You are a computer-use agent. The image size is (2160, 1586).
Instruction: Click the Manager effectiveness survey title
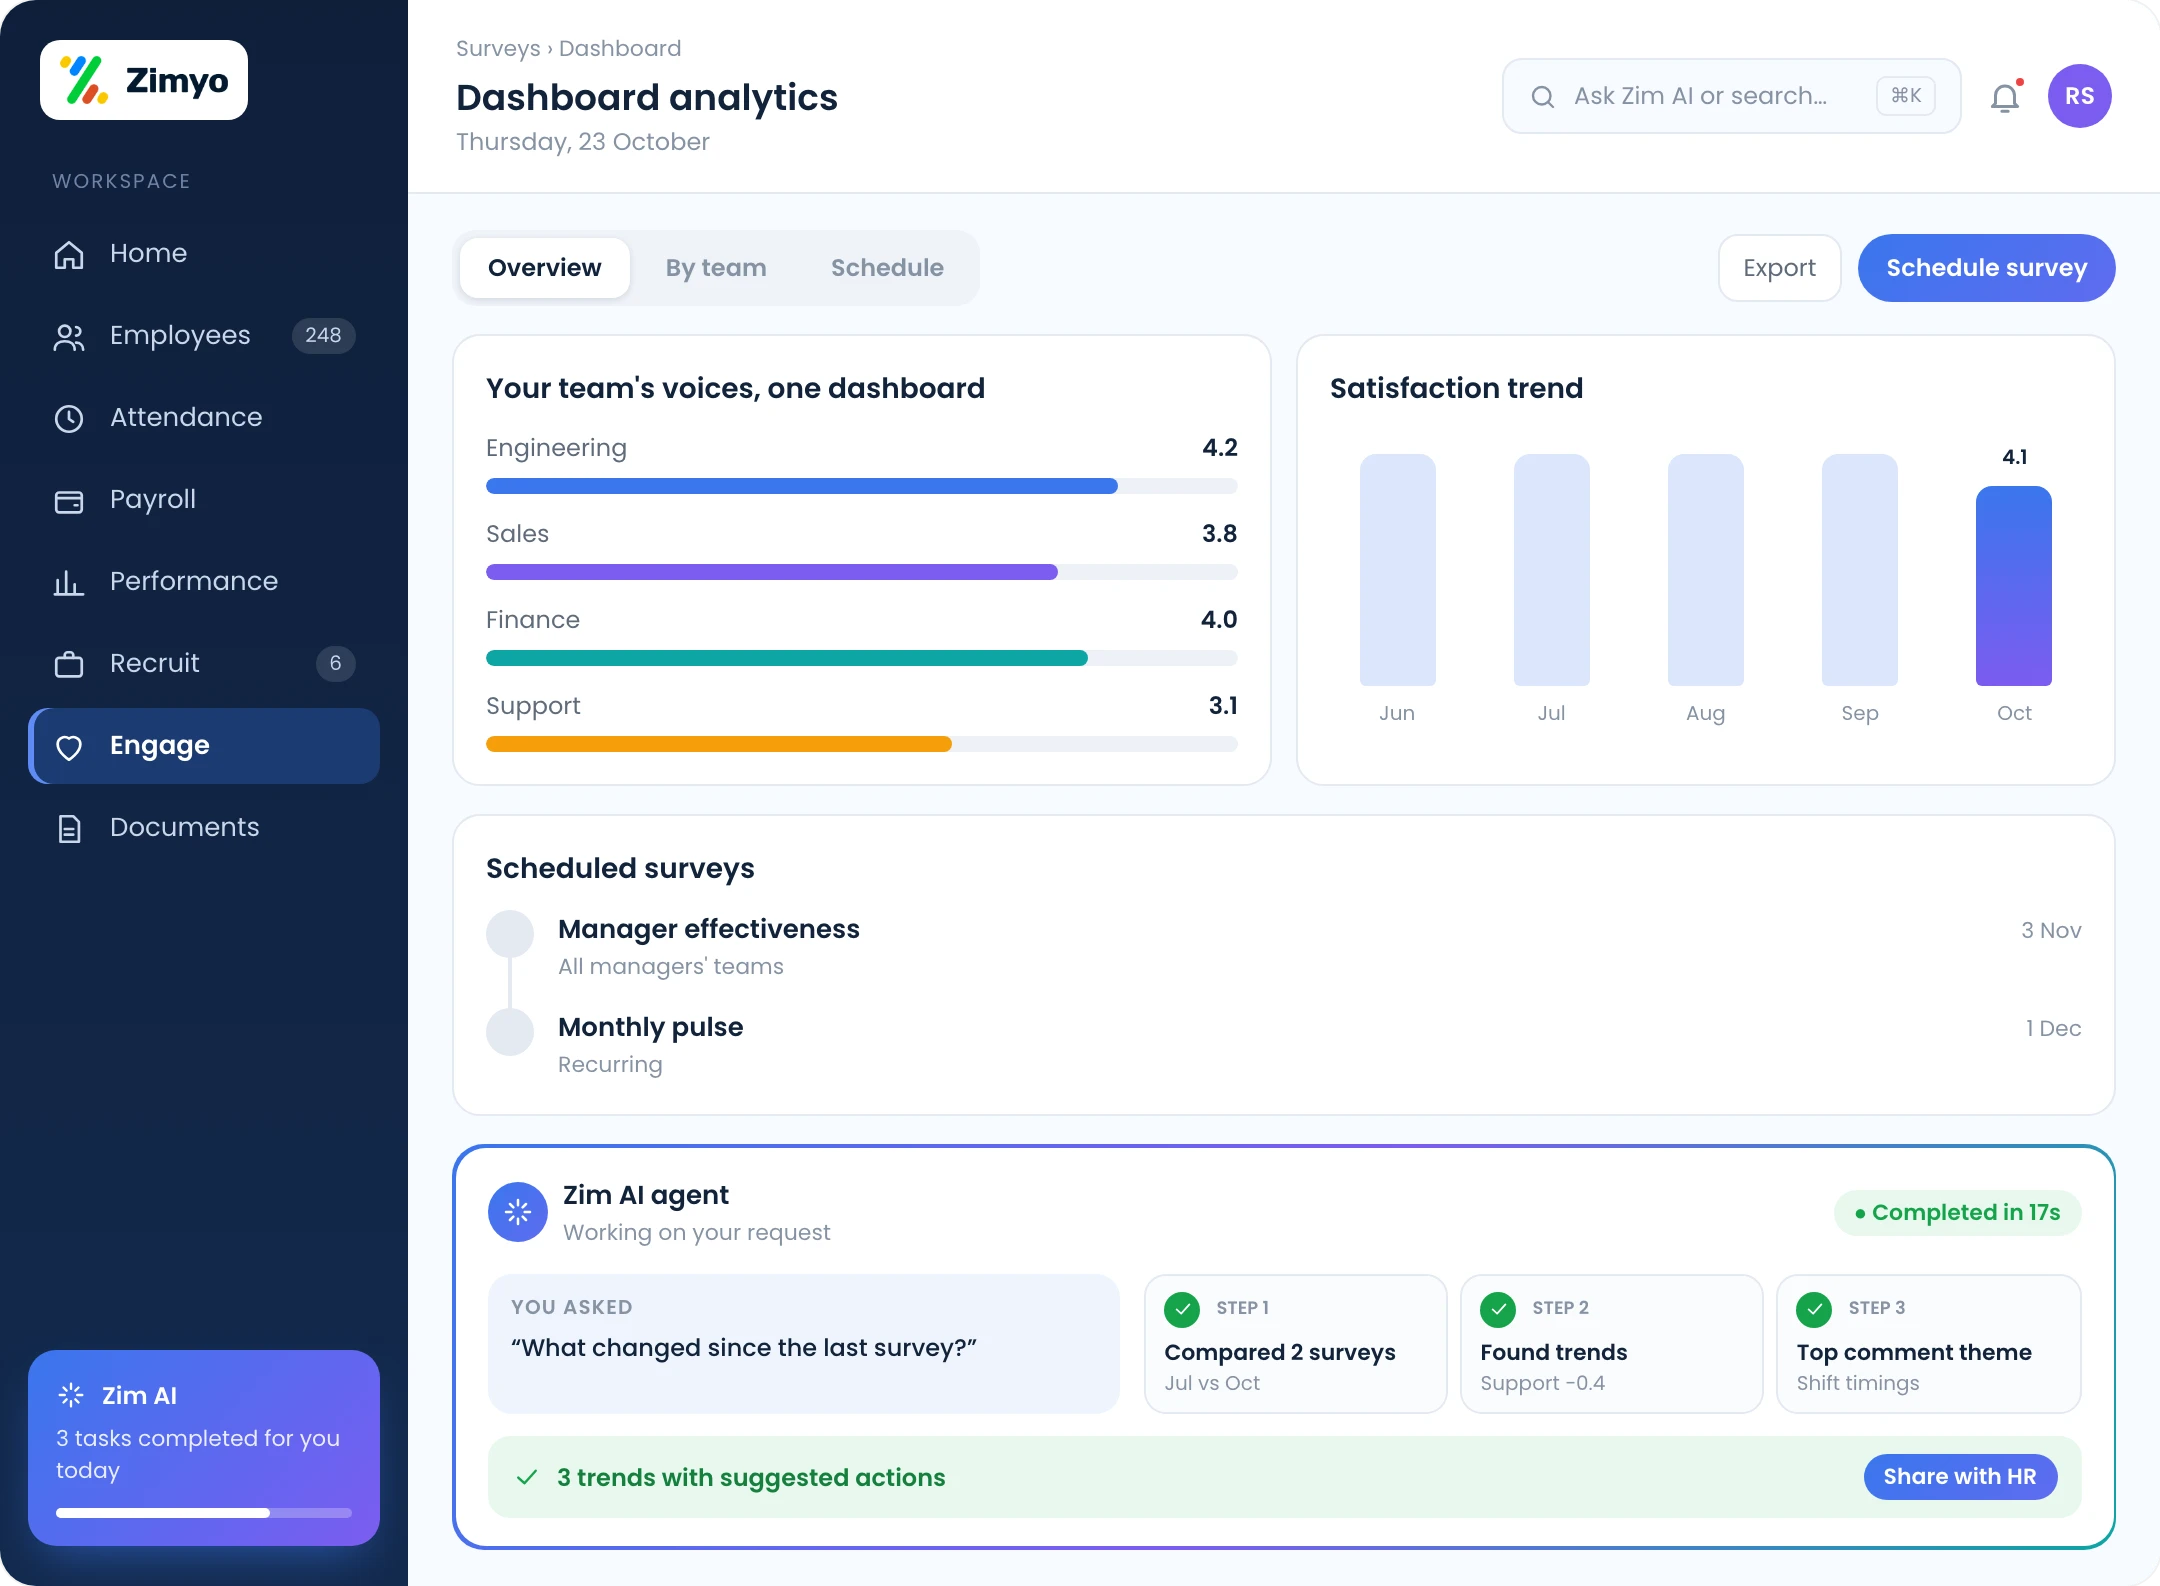[x=709, y=929]
